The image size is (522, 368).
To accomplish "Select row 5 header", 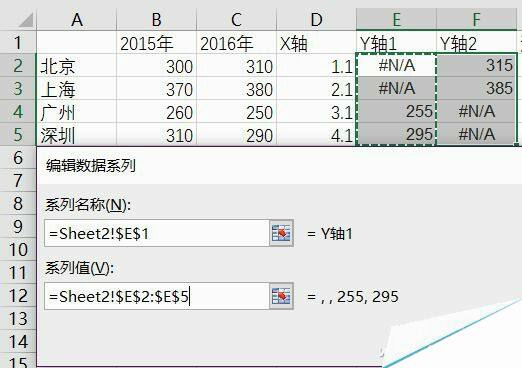I will pos(18,134).
